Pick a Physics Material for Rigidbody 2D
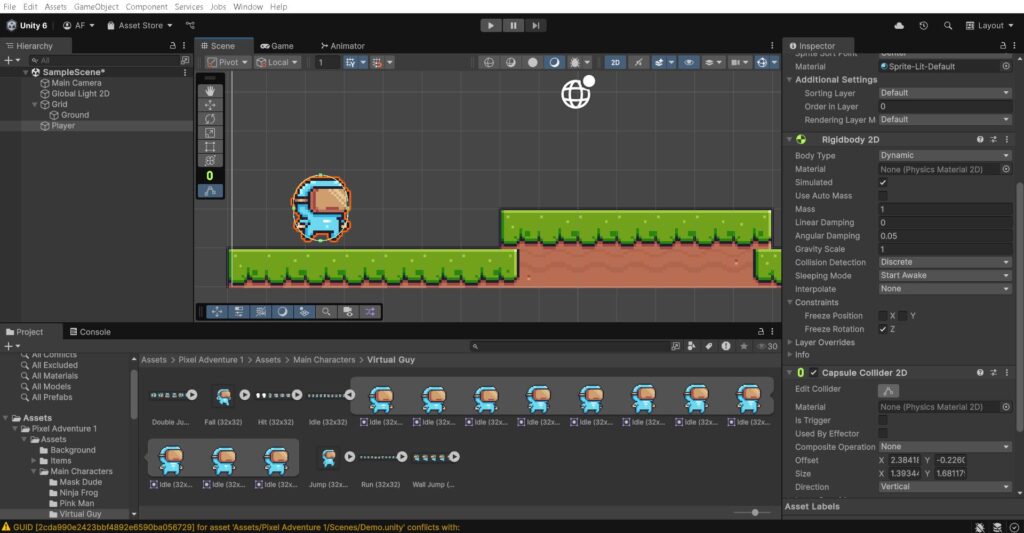The width and height of the screenshot is (1024, 533). [x=1006, y=169]
